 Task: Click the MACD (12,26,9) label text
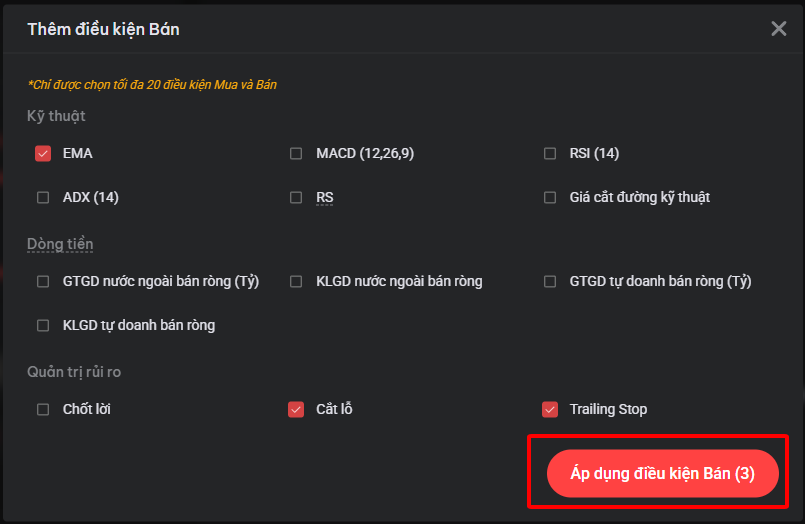coord(365,154)
